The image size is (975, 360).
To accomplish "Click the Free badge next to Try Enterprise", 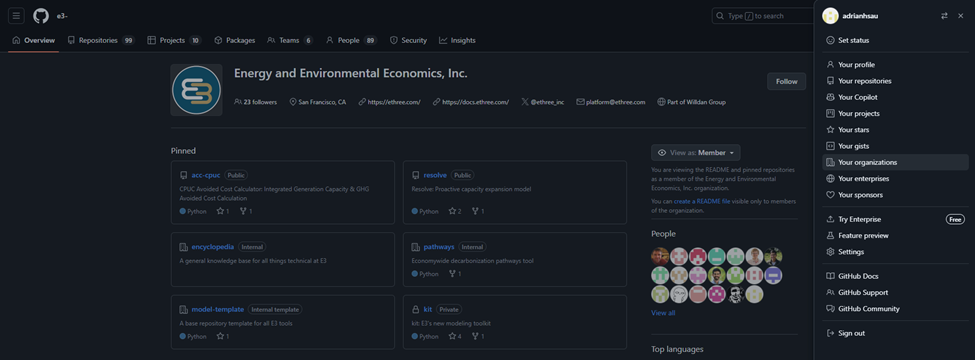I will 955,219.
